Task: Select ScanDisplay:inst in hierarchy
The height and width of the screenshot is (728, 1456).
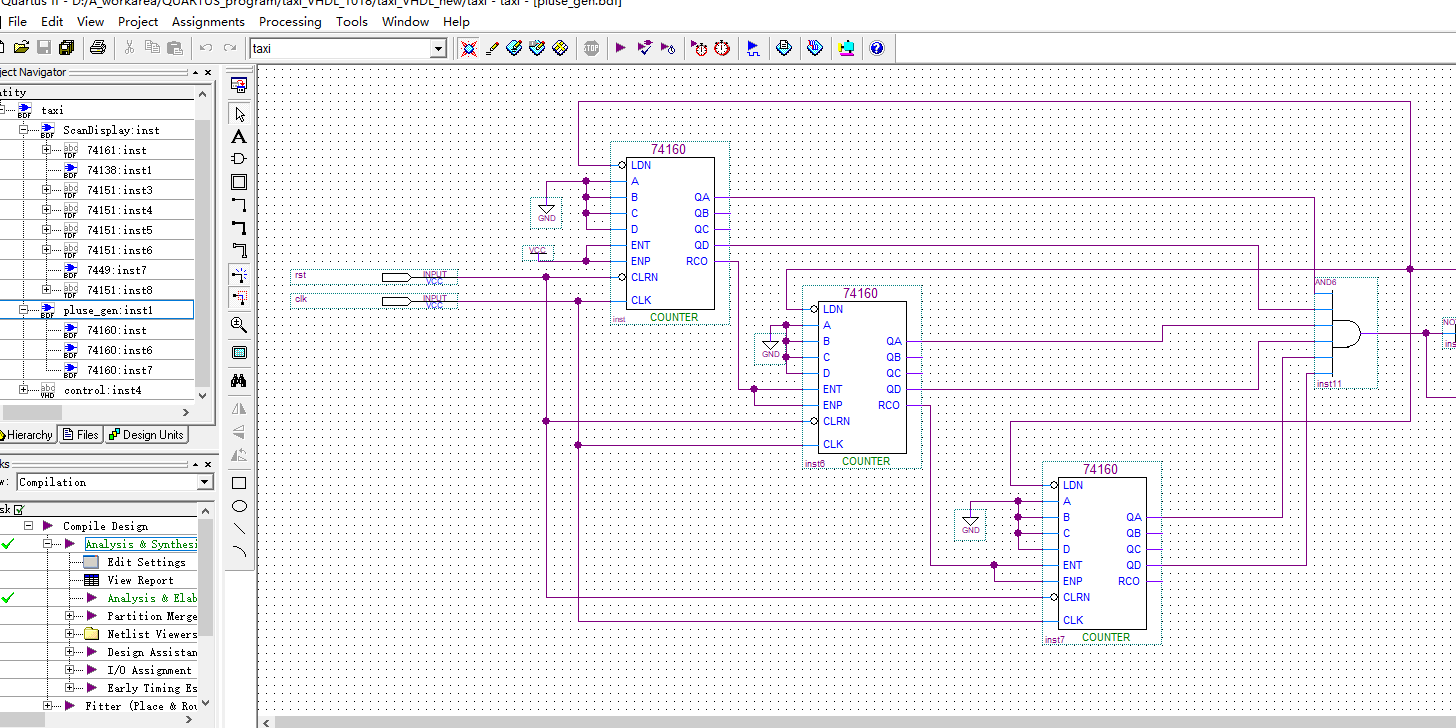Action: (111, 130)
